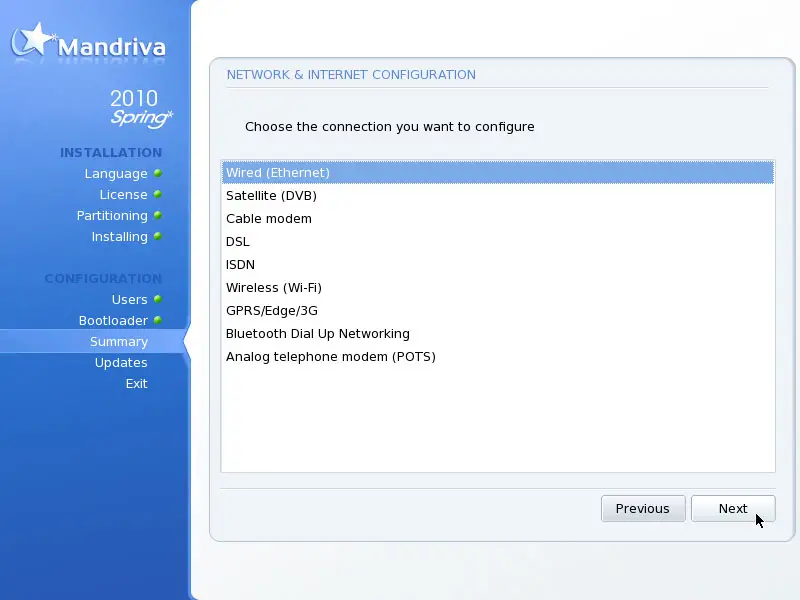Choose Analog telephone modem (POTS)
Screen dimensions: 800x600
coord(498,356)
